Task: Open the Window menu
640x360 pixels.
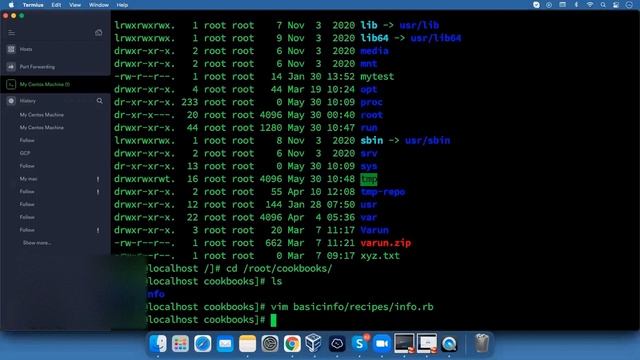Action: tap(99, 5)
